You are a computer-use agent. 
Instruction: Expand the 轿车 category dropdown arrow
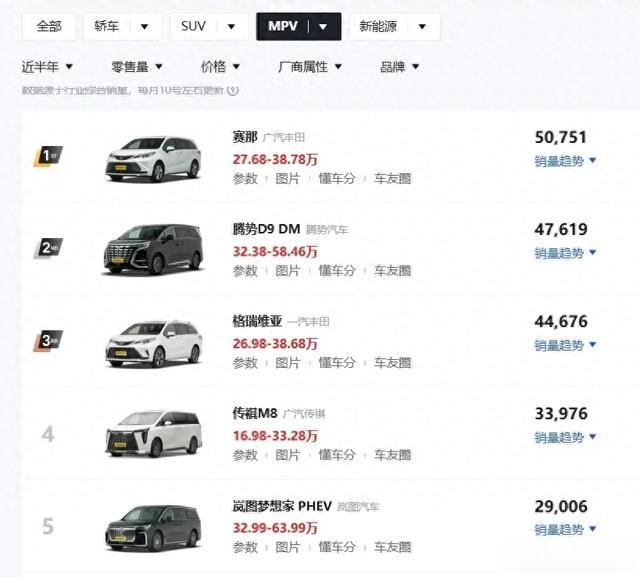144,27
